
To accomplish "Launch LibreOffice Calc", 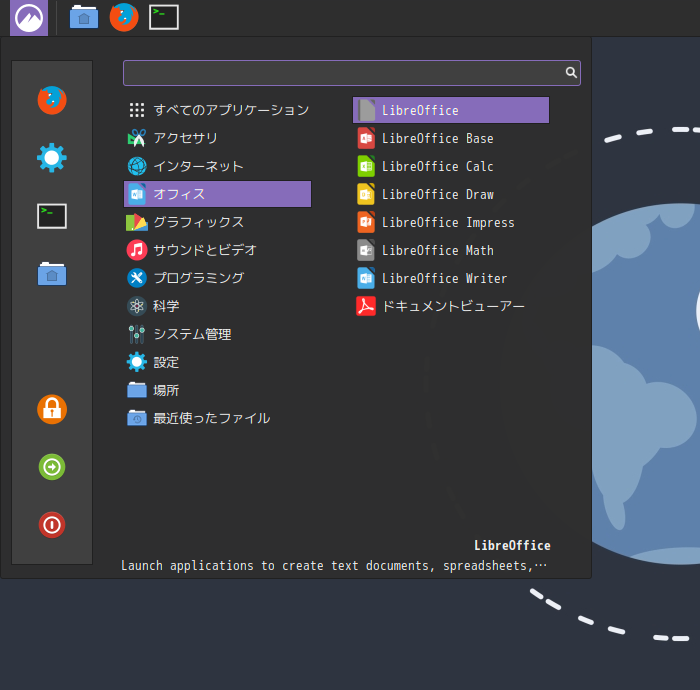I will click(x=437, y=166).
